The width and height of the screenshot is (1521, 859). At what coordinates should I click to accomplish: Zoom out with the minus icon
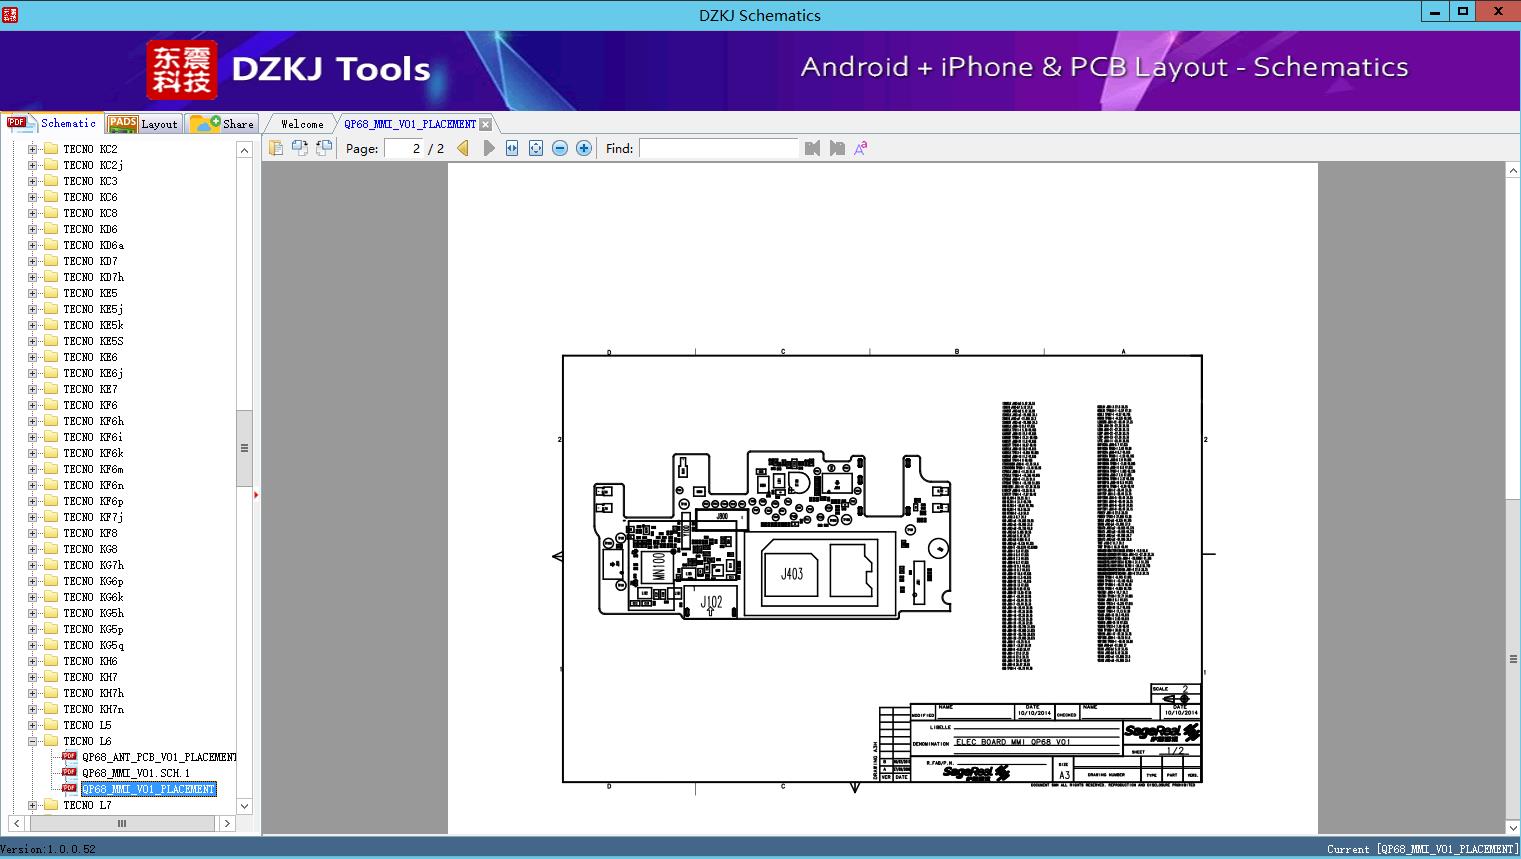560,148
